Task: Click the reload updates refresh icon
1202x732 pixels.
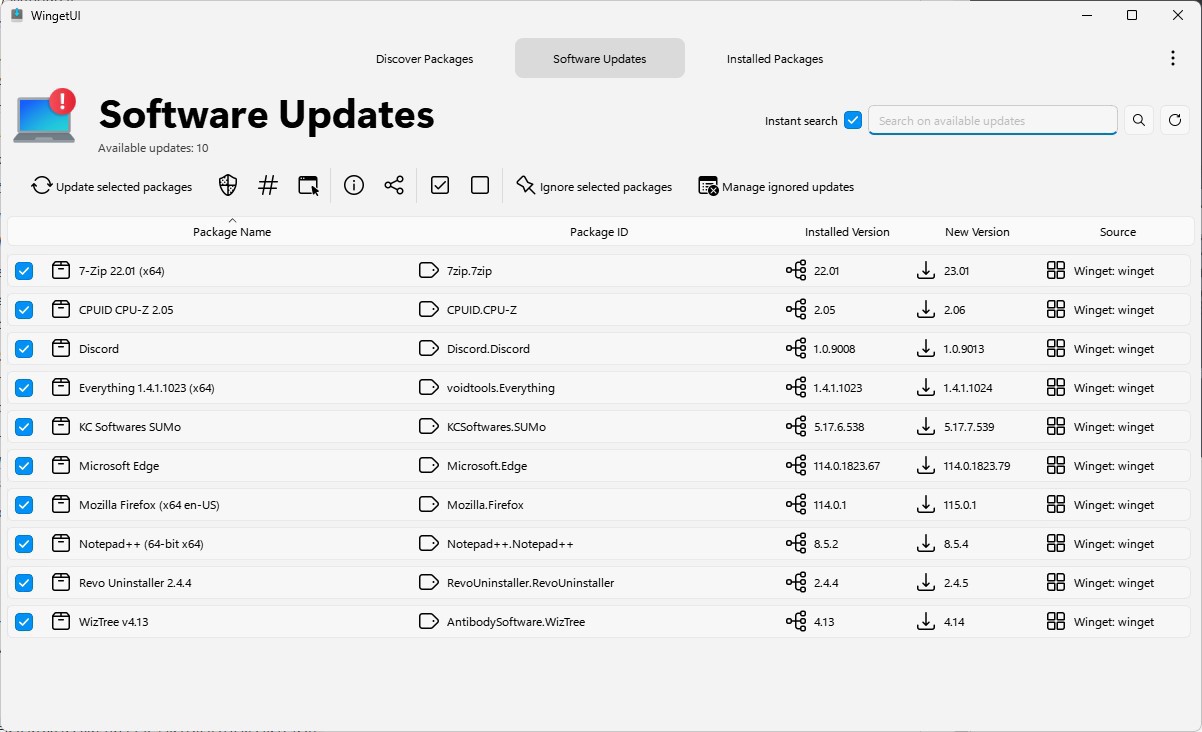Action: (1175, 121)
